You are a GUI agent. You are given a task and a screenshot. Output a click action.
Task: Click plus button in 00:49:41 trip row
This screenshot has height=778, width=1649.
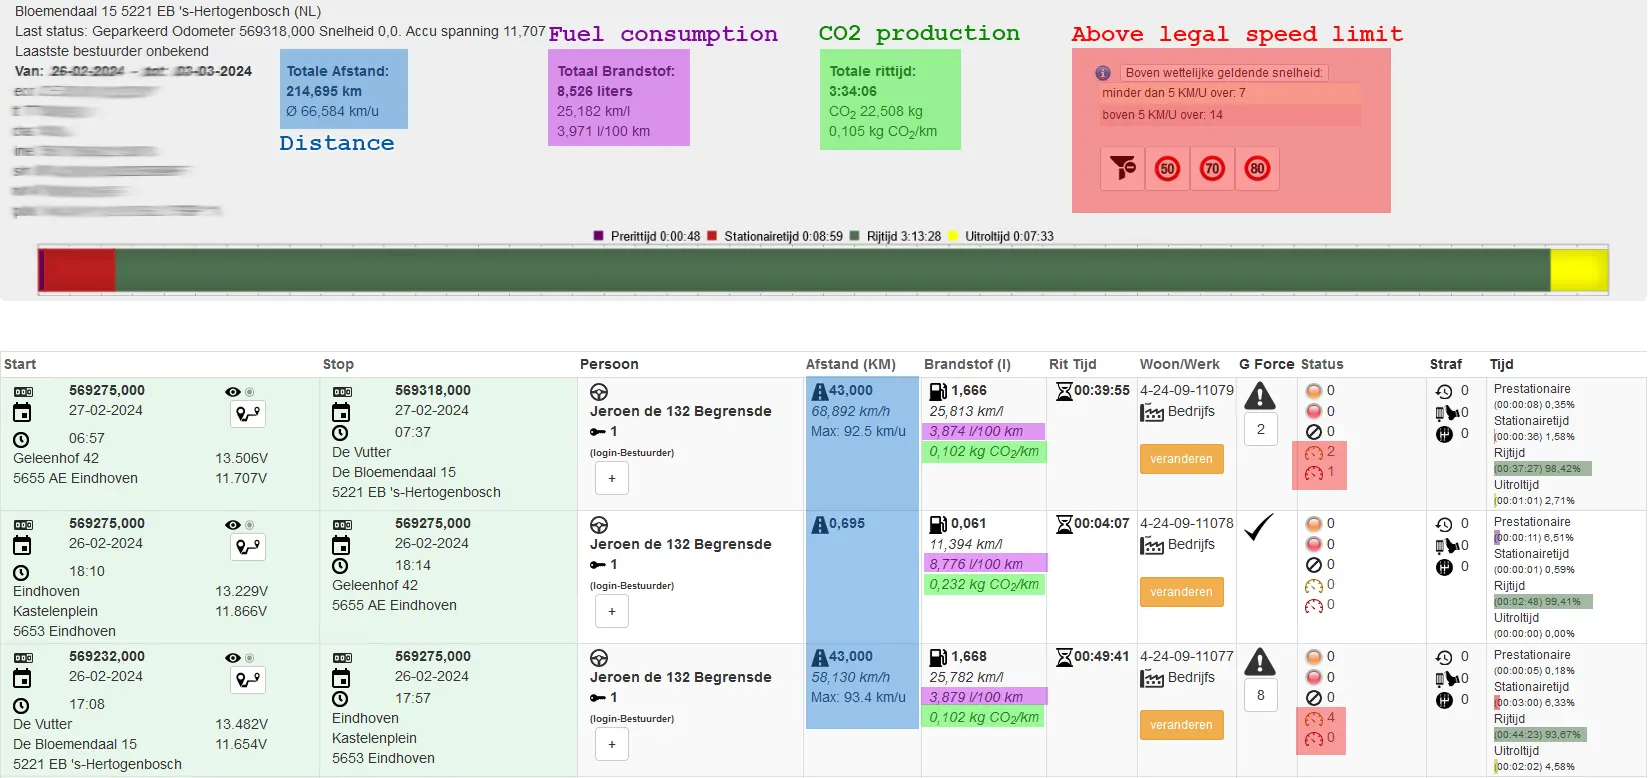[612, 744]
